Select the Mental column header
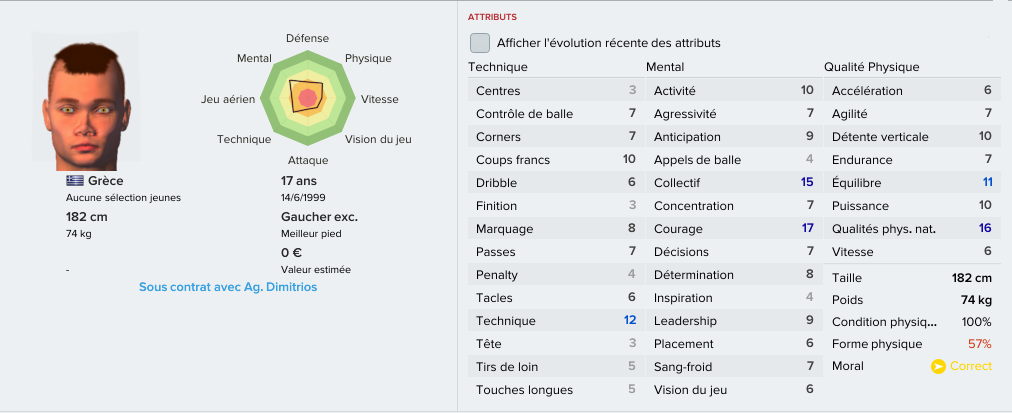 click(665, 67)
